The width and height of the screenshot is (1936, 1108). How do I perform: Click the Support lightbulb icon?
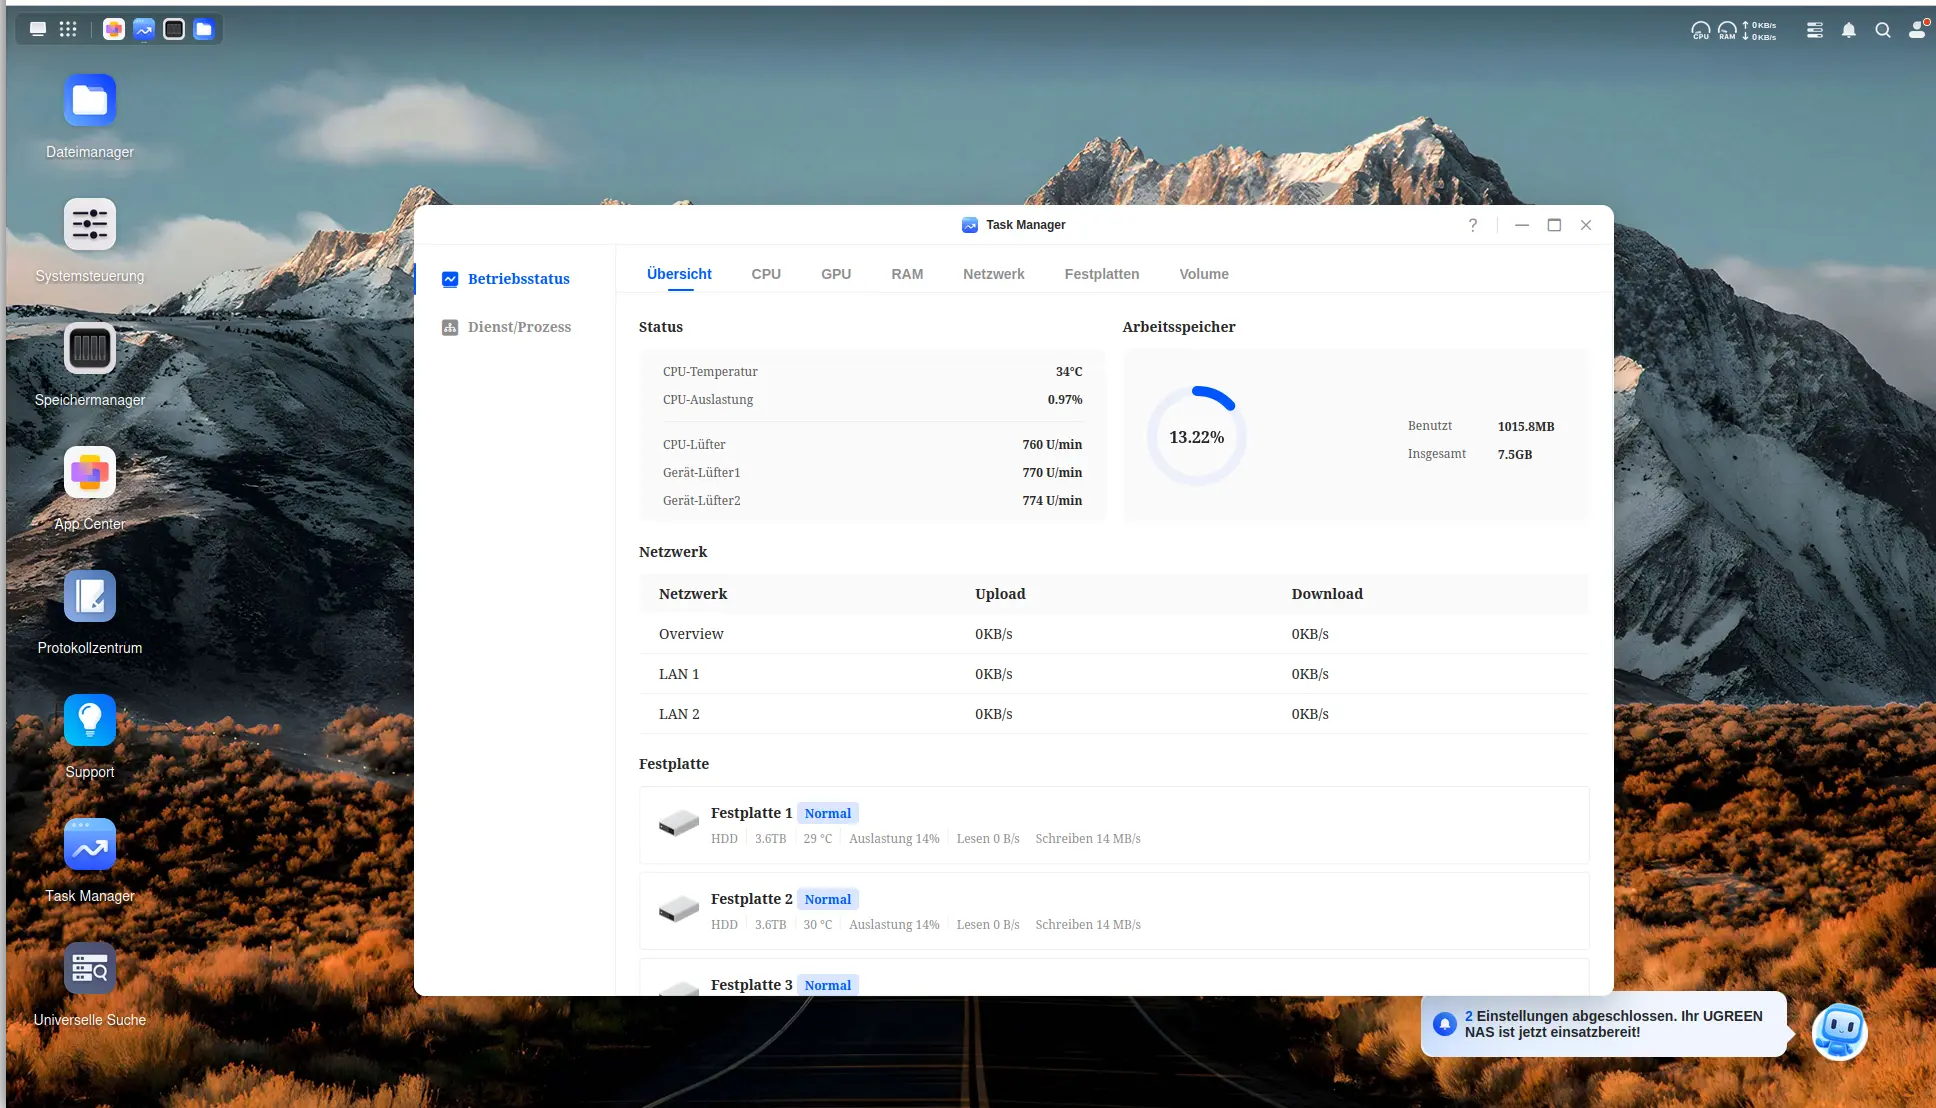[x=90, y=721]
